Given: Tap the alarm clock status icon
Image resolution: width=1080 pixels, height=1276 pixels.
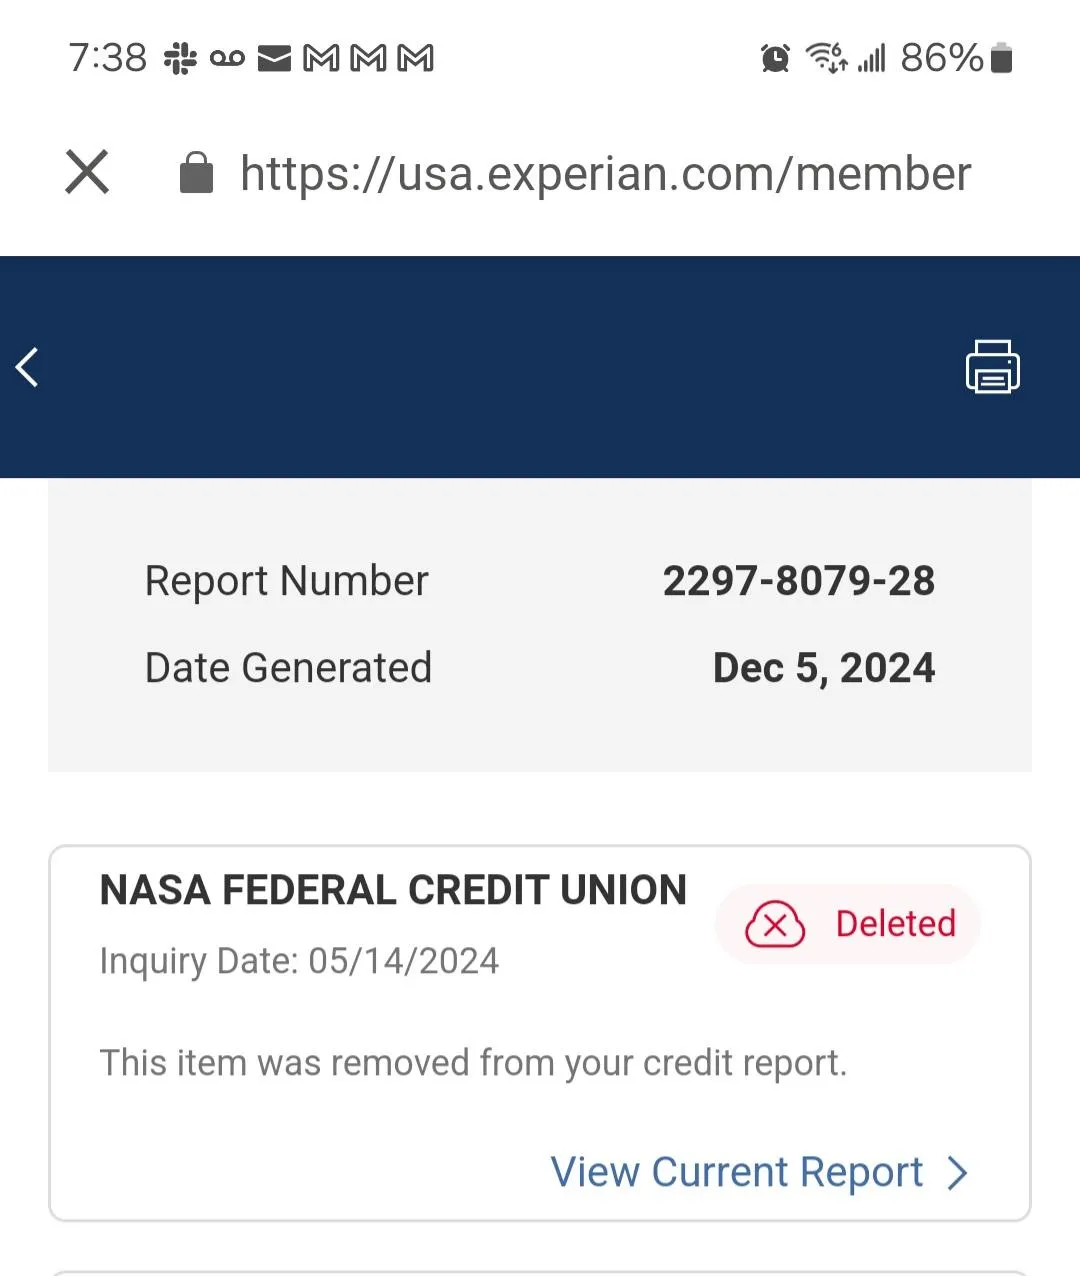Looking at the screenshot, I should pyautogui.click(x=775, y=59).
